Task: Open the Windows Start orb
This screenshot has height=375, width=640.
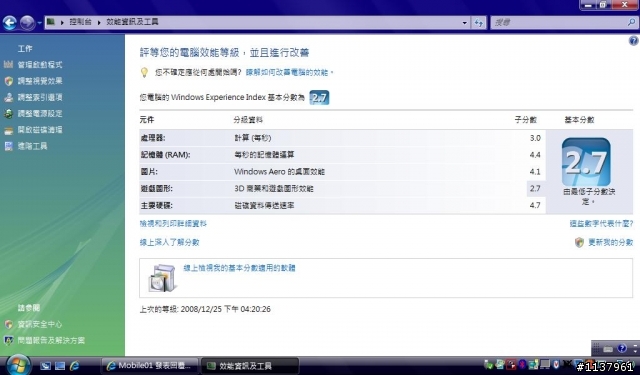Action: click(17, 365)
